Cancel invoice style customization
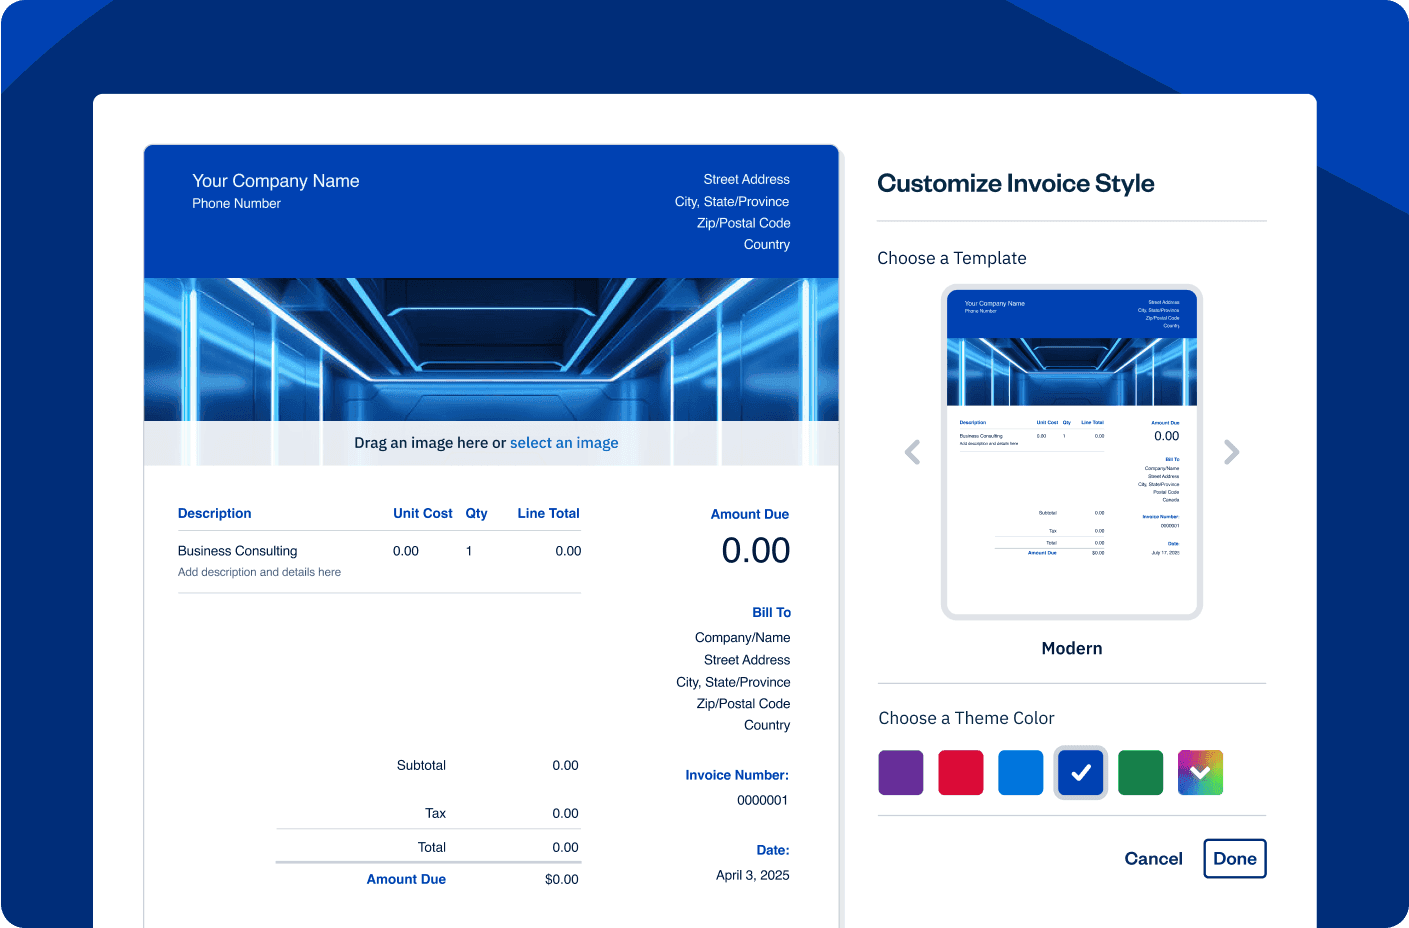Image resolution: width=1409 pixels, height=928 pixels. (x=1153, y=859)
